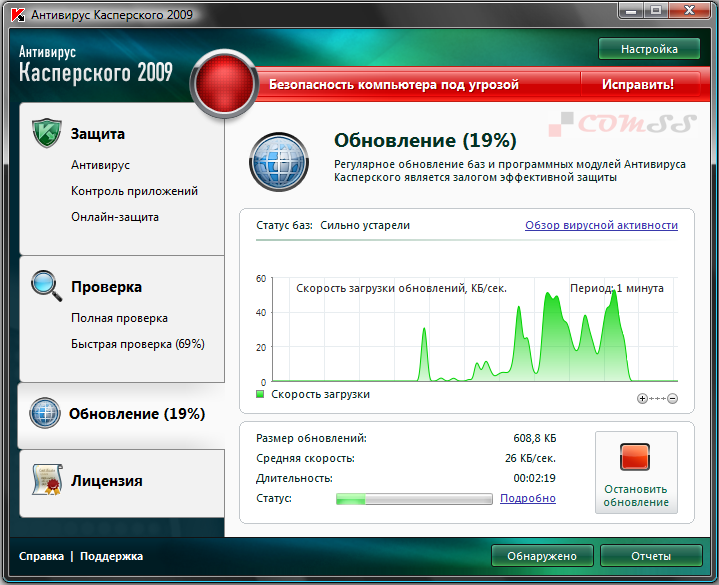Click the red stop square icon
The height and width of the screenshot is (585, 719).
pos(635,457)
